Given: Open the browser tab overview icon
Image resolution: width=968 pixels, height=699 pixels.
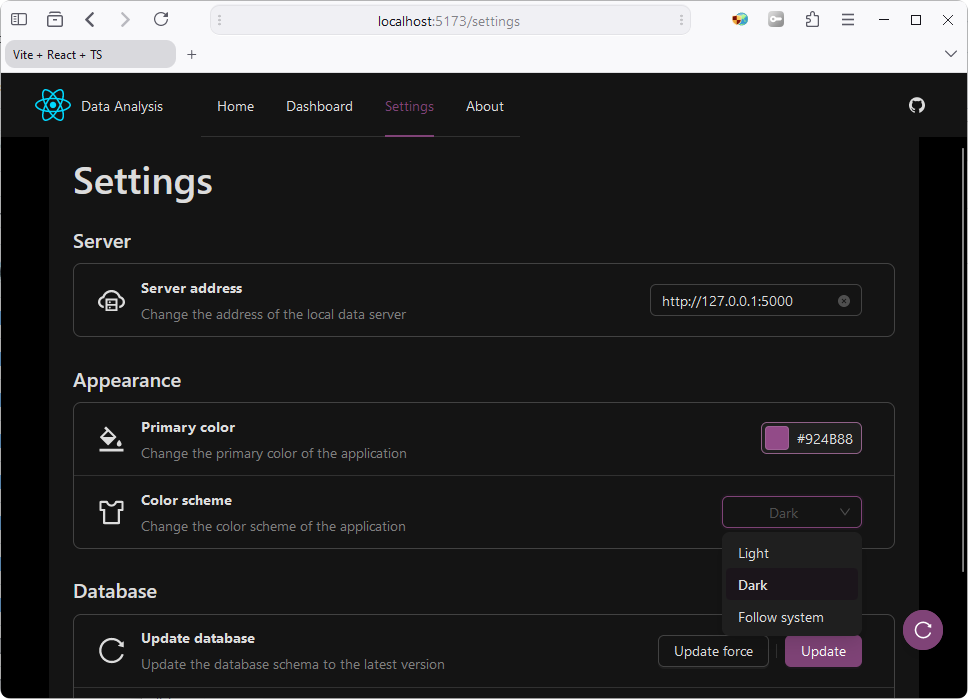Looking at the screenshot, I should coord(55,20).
